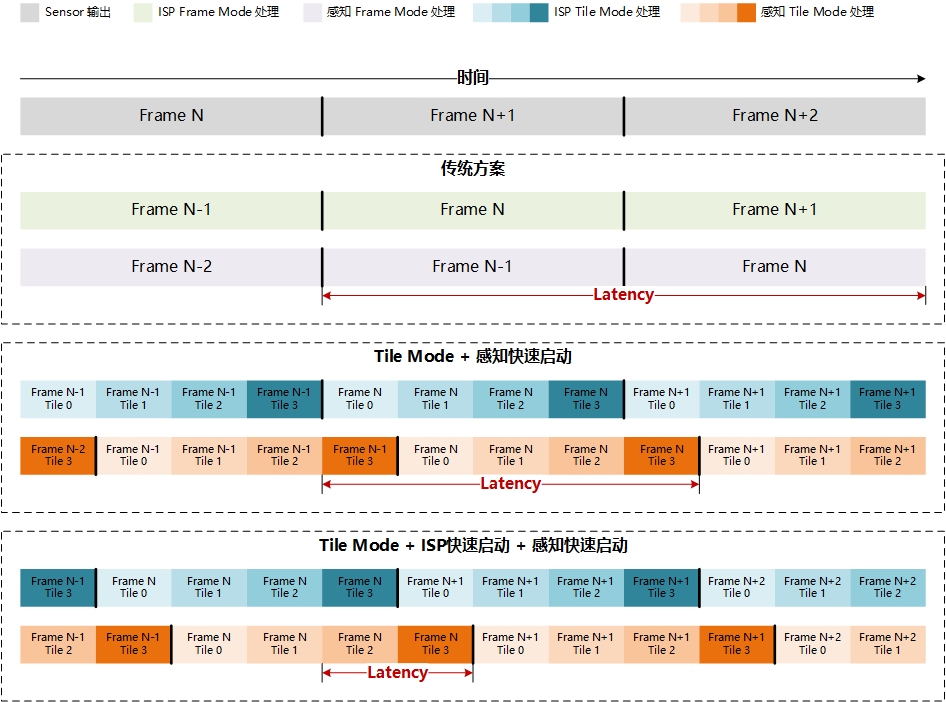Select the gray Frame N sensor block
This screenshot has width=946, height=702.
coord(171,116)
